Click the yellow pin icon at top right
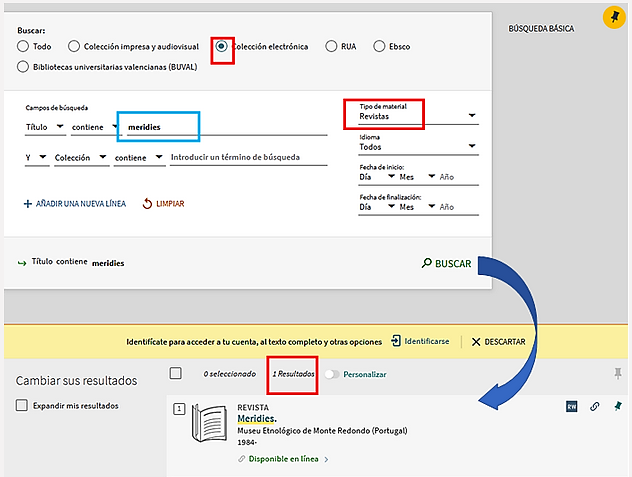Screen dimensions: 632x477 point(611,17)
